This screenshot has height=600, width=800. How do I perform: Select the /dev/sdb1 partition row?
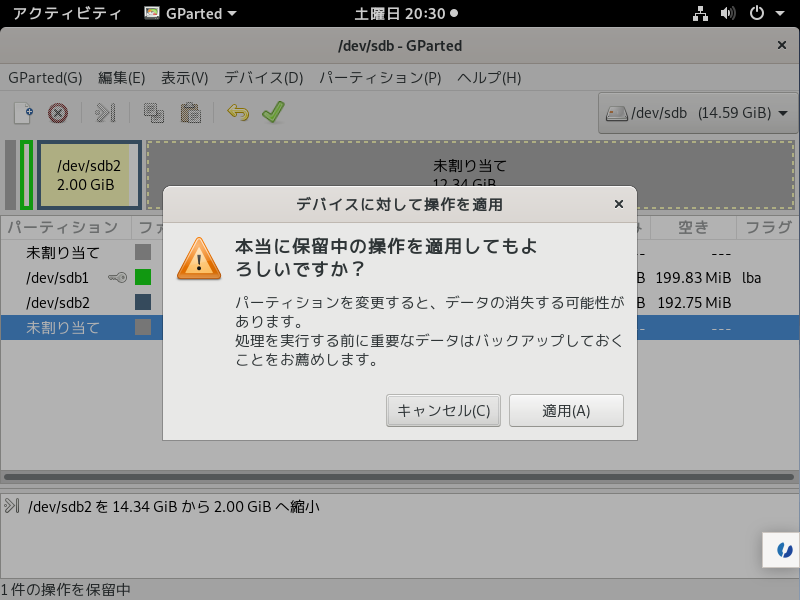pyautogui.click(x=400, y=278)
